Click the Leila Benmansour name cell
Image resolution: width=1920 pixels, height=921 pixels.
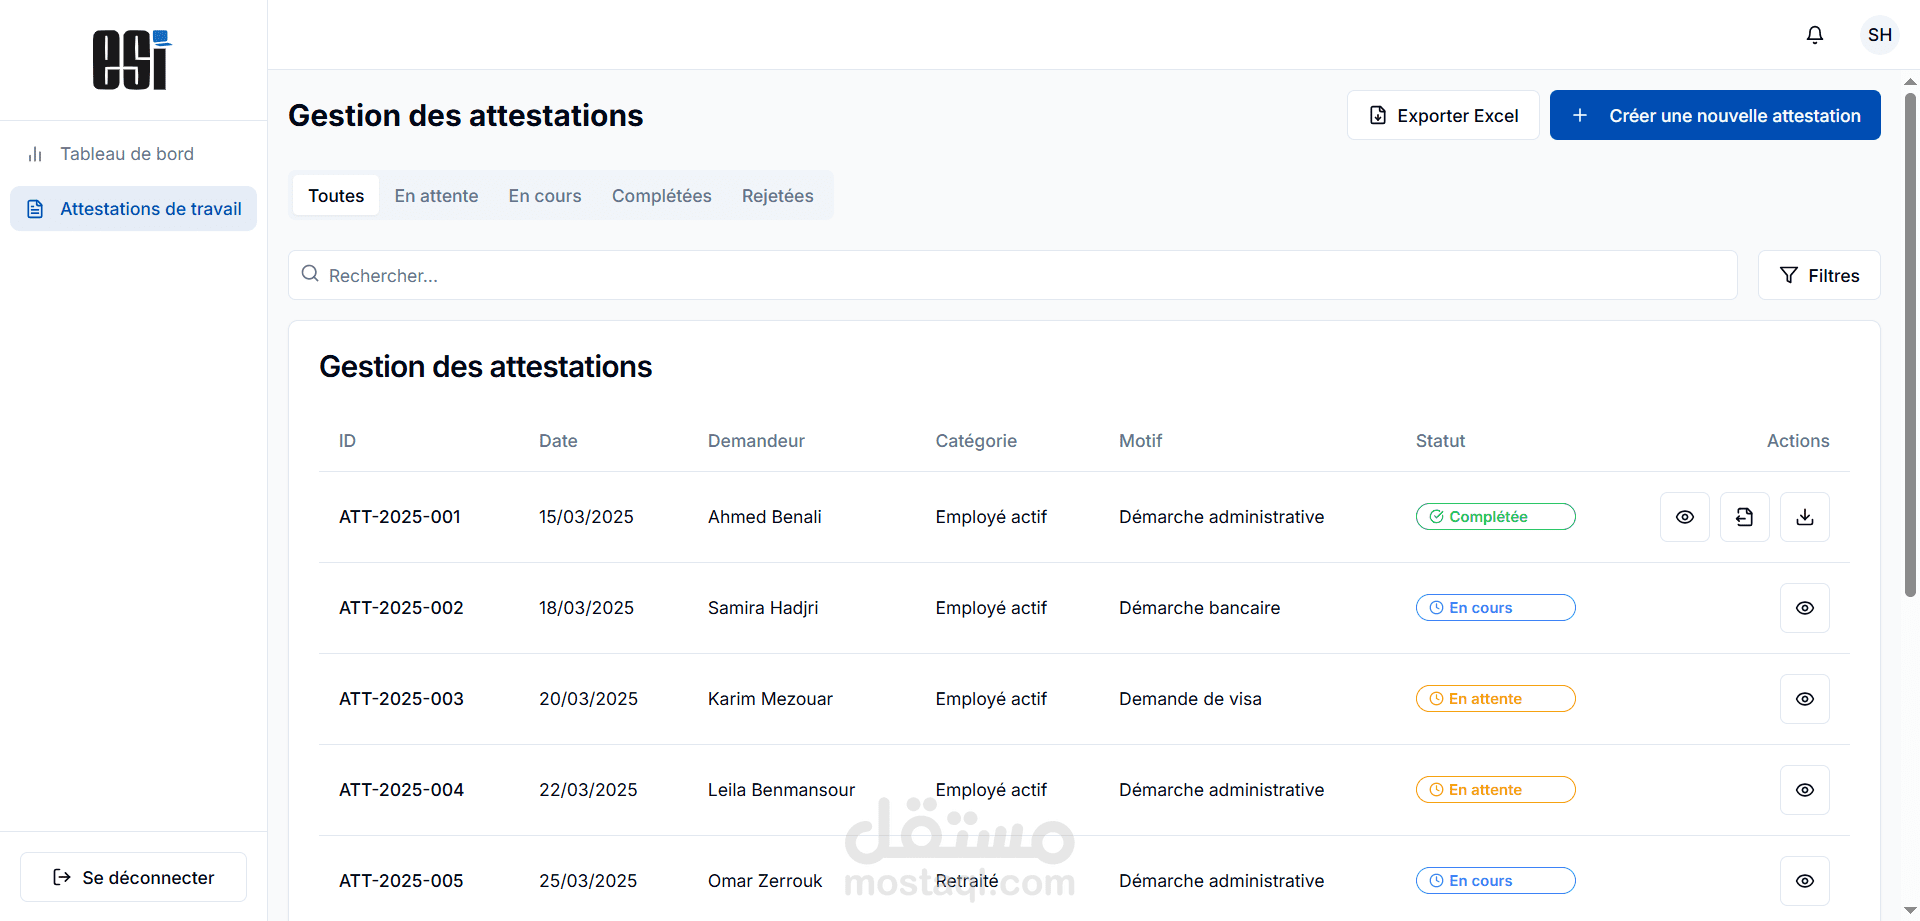coord(781,790)
